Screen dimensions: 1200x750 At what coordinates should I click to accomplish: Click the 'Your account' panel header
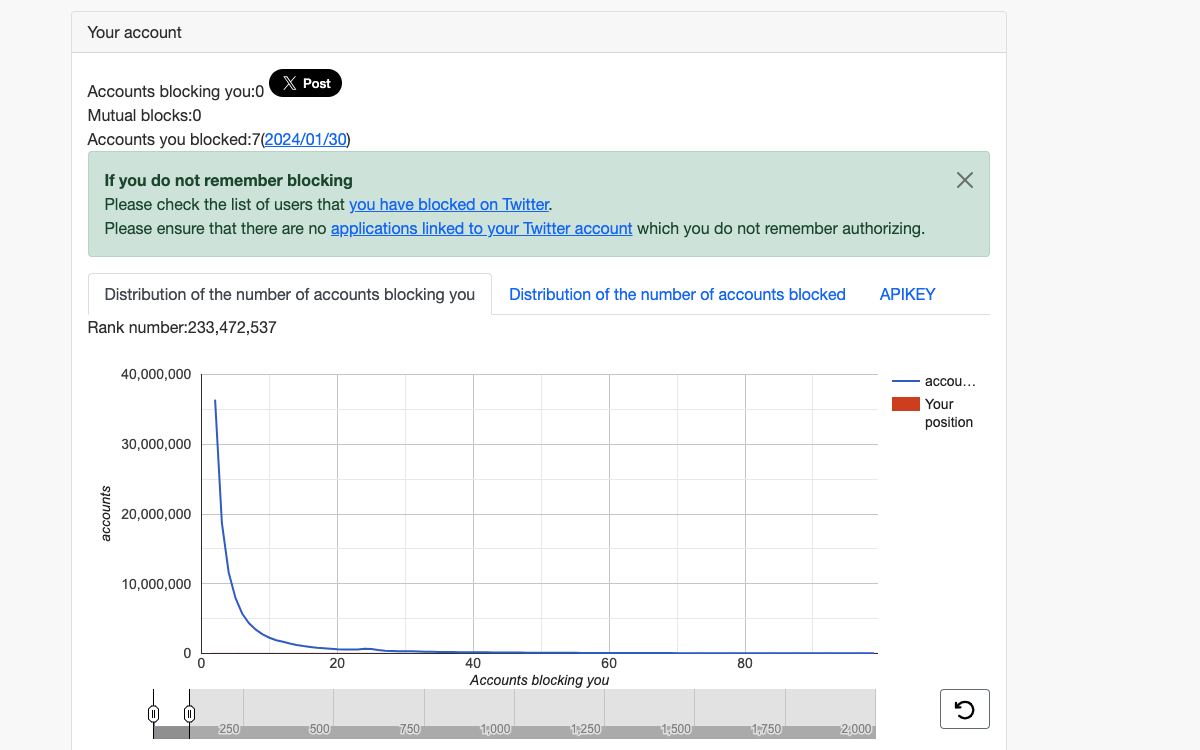pyautogui.click(x=135, y=32)
